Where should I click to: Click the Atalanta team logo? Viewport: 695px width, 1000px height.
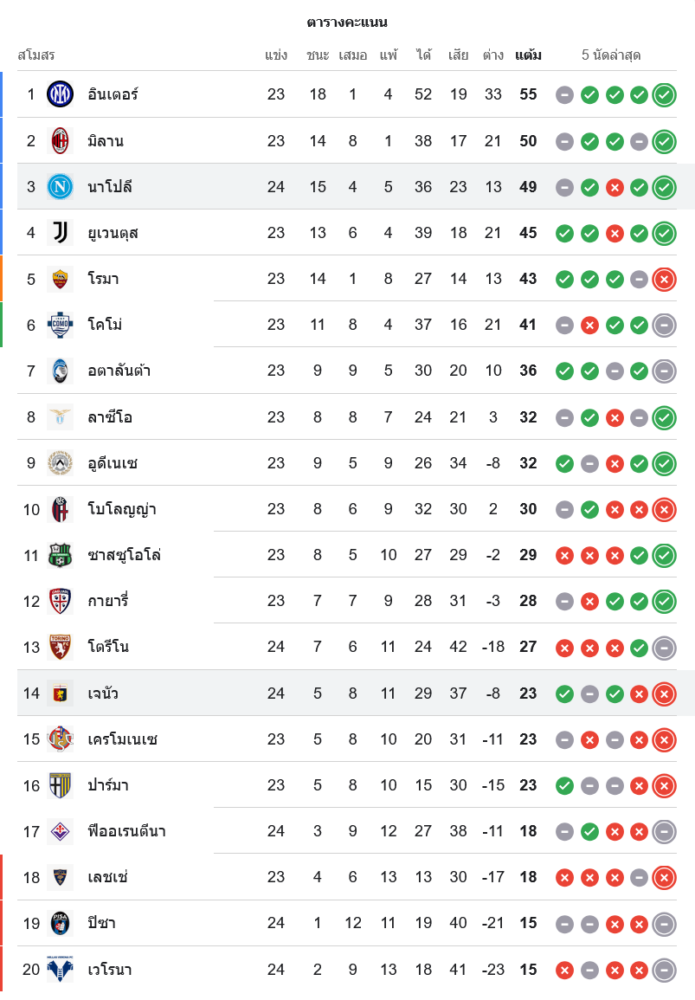coord(61,371)
